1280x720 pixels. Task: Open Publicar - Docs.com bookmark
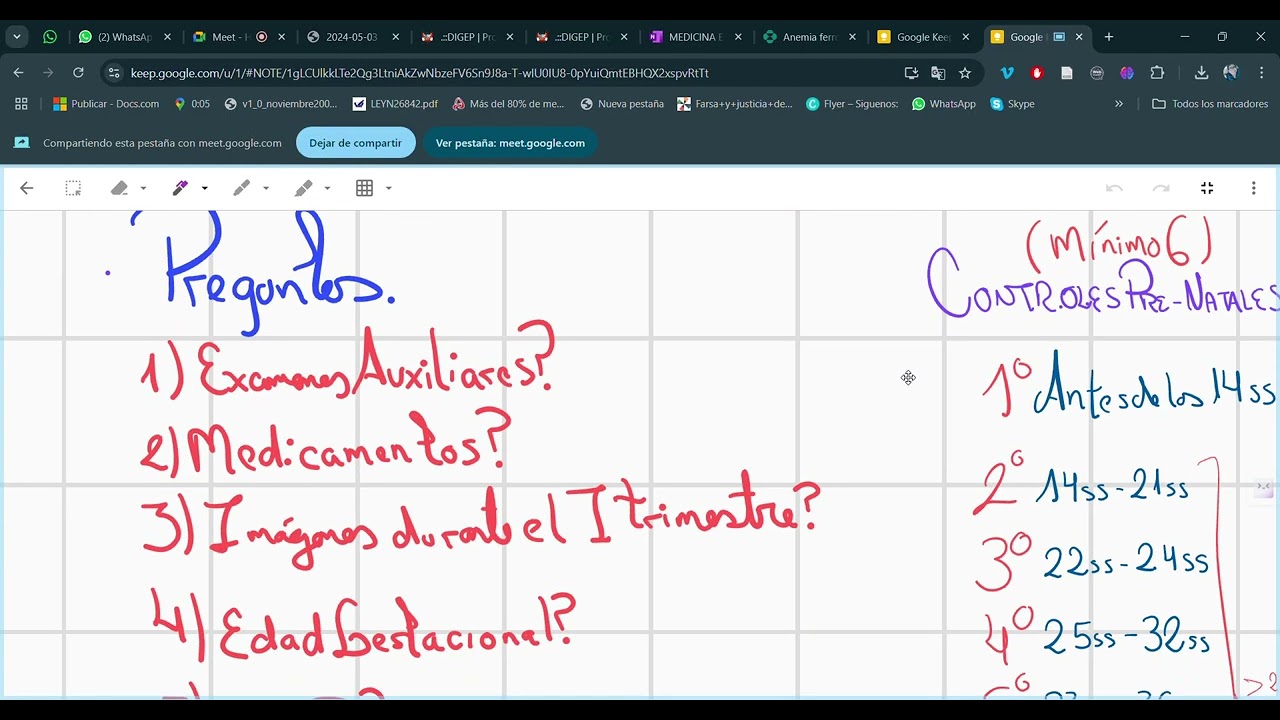click(106, 104)
